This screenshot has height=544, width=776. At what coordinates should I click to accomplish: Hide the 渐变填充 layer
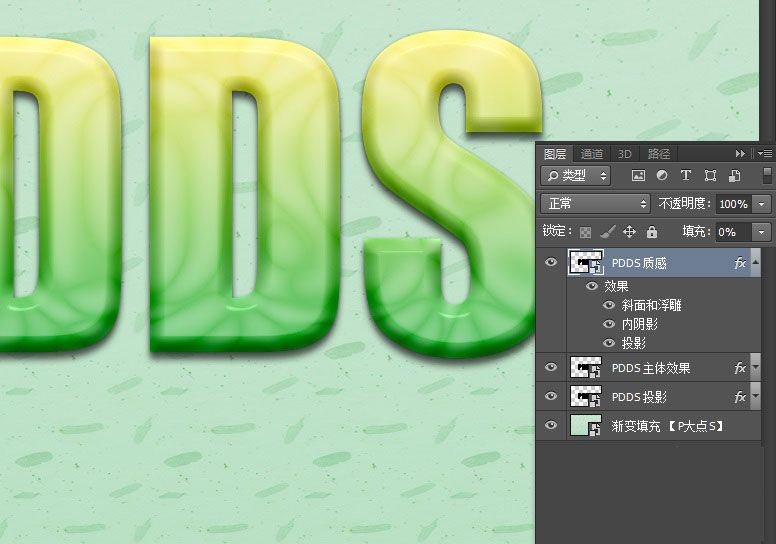pyautogui.click(x=551, y=426)
